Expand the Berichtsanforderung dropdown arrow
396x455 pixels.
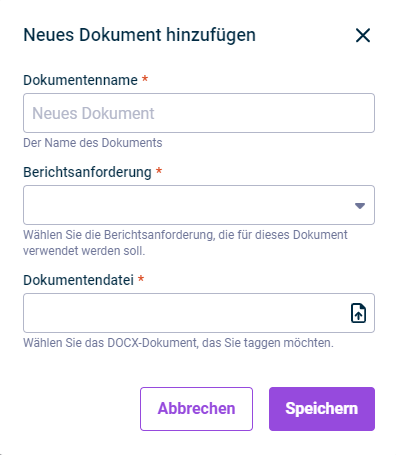click(360, 206)
